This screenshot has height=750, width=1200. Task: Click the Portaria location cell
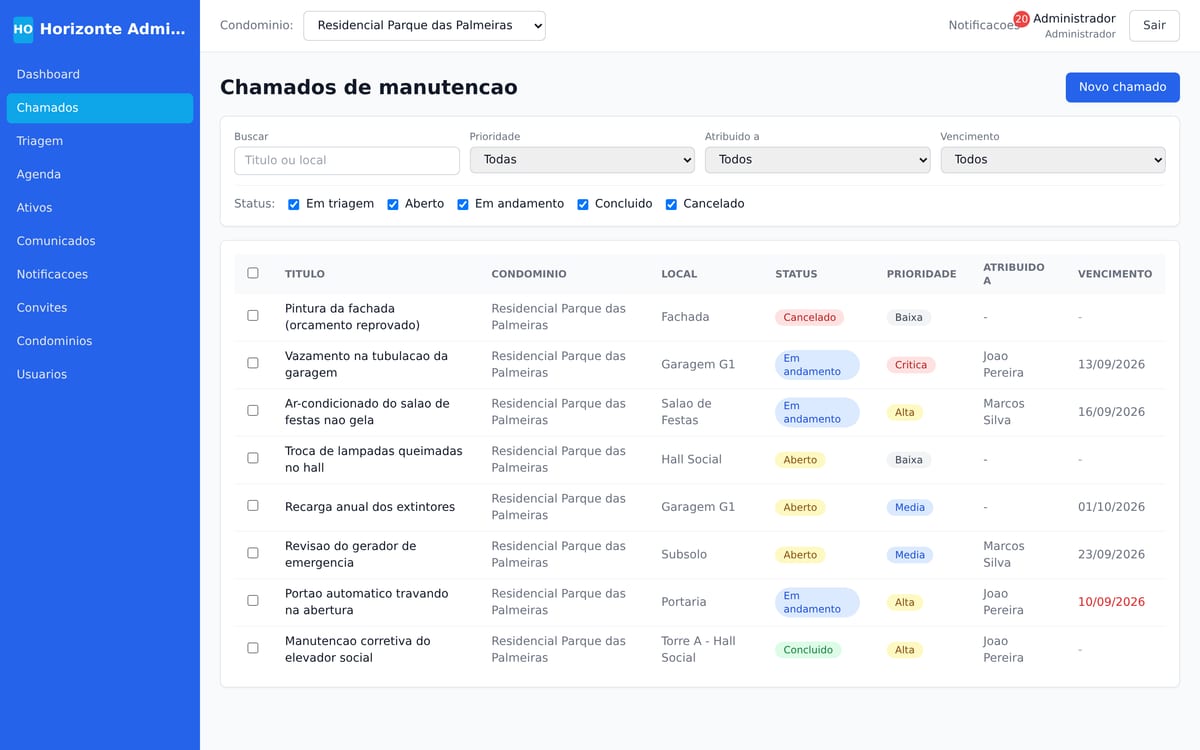684,602
